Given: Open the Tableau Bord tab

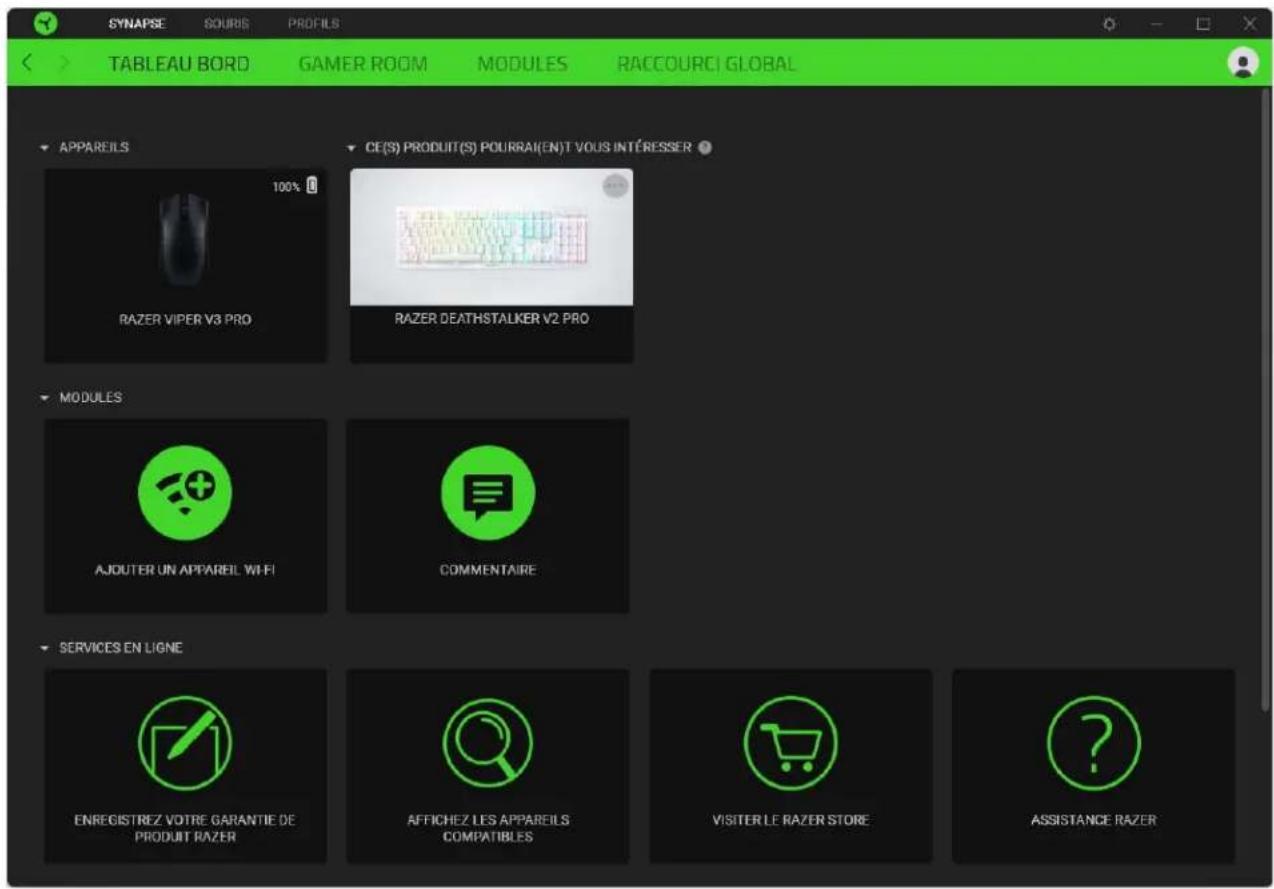Looking at the screenshot, I should pos(179,64).
